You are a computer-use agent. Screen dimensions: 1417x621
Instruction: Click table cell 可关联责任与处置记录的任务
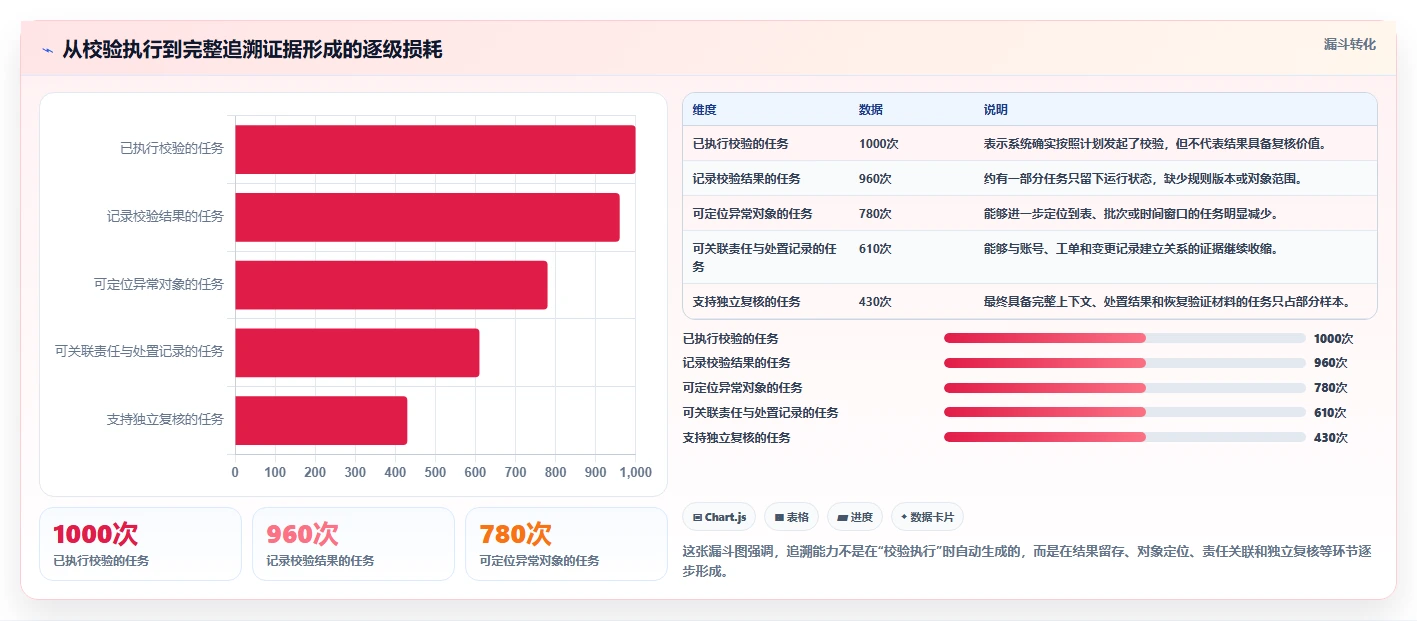point(765,258)
